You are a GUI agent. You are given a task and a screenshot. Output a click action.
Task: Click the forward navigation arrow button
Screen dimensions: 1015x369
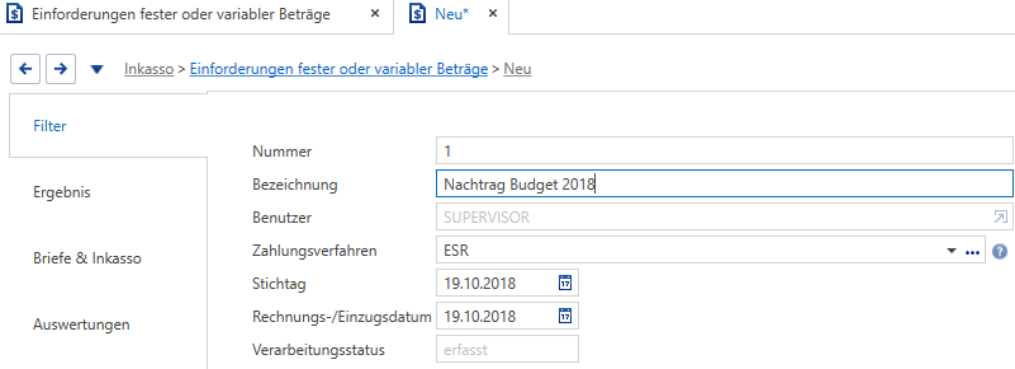(x=61, y=69)
